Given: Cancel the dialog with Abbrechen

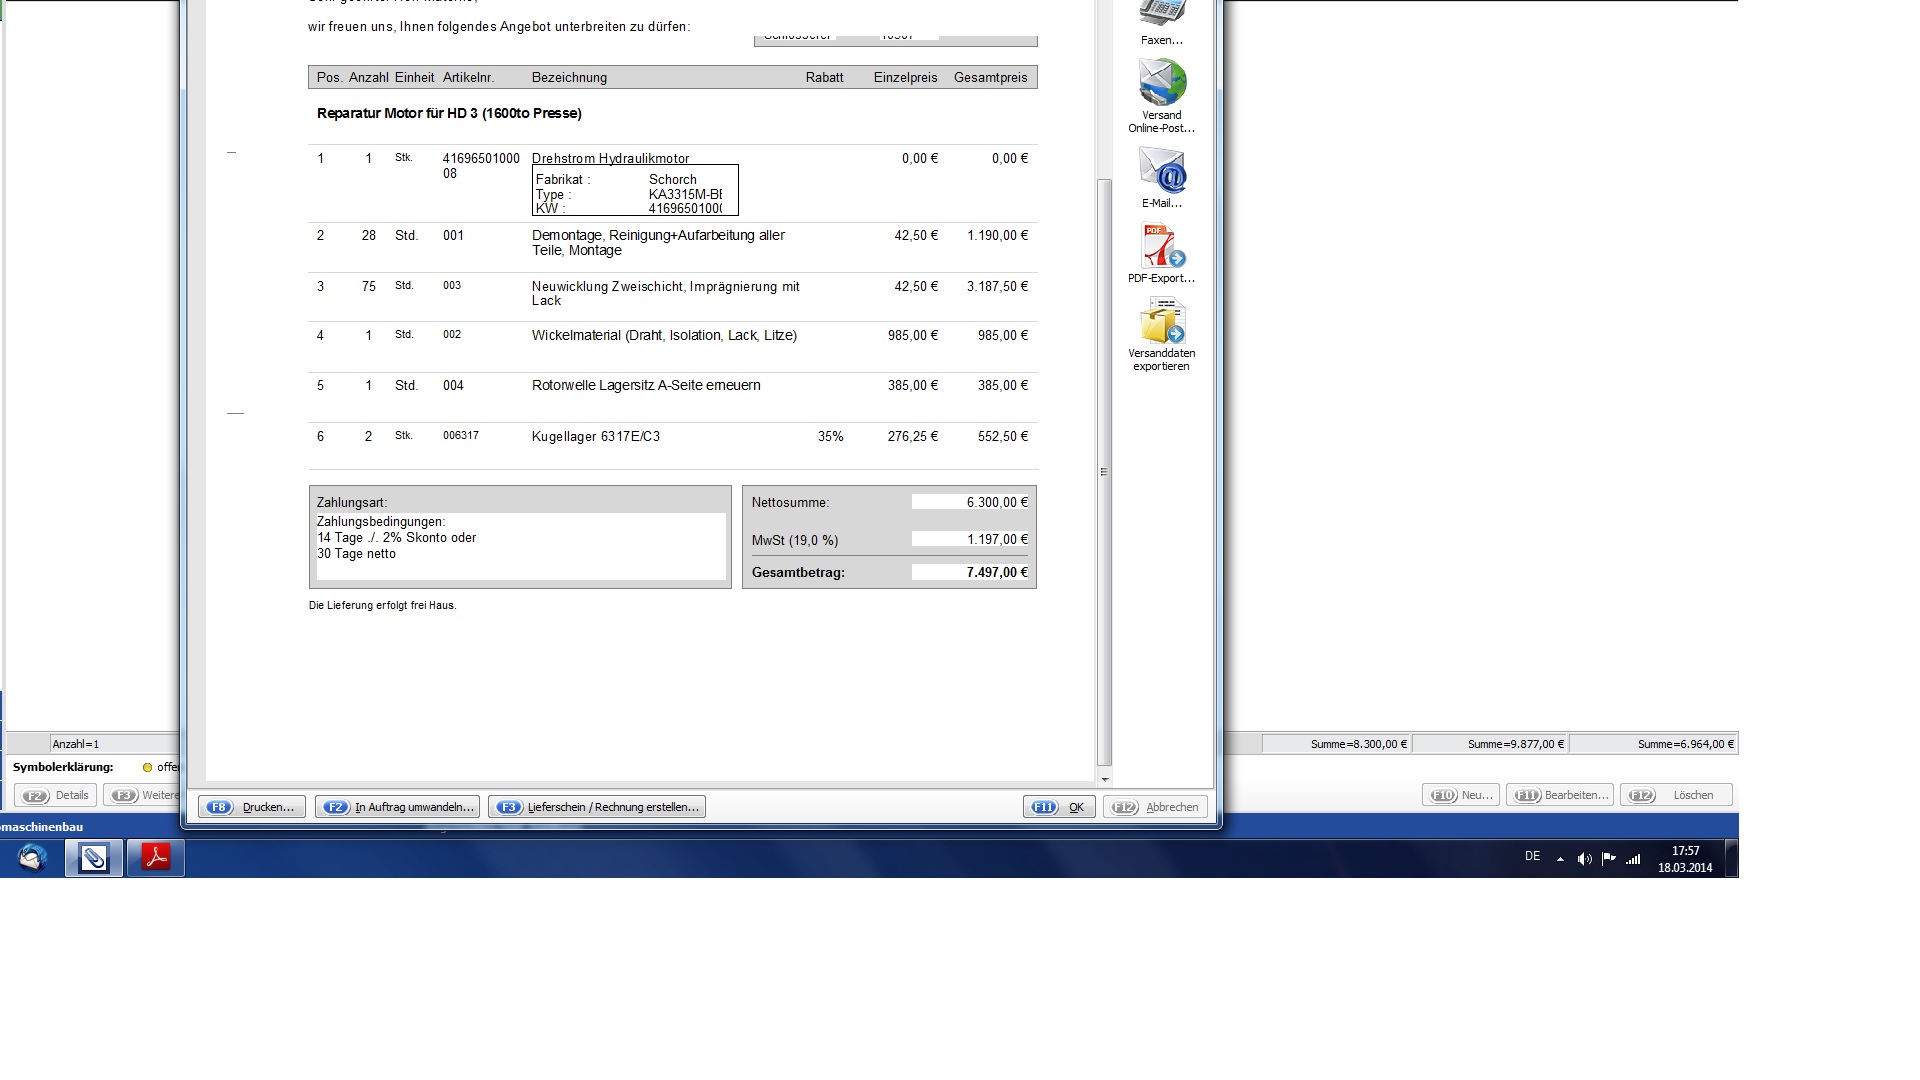Looking at the screenshot, I should [x=1155, y=807].
